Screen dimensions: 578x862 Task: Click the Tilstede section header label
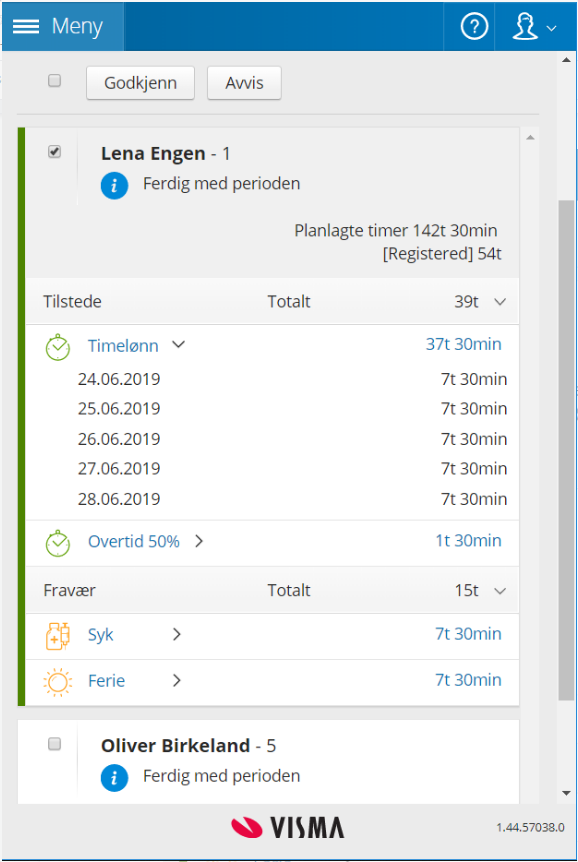(72, 302)
